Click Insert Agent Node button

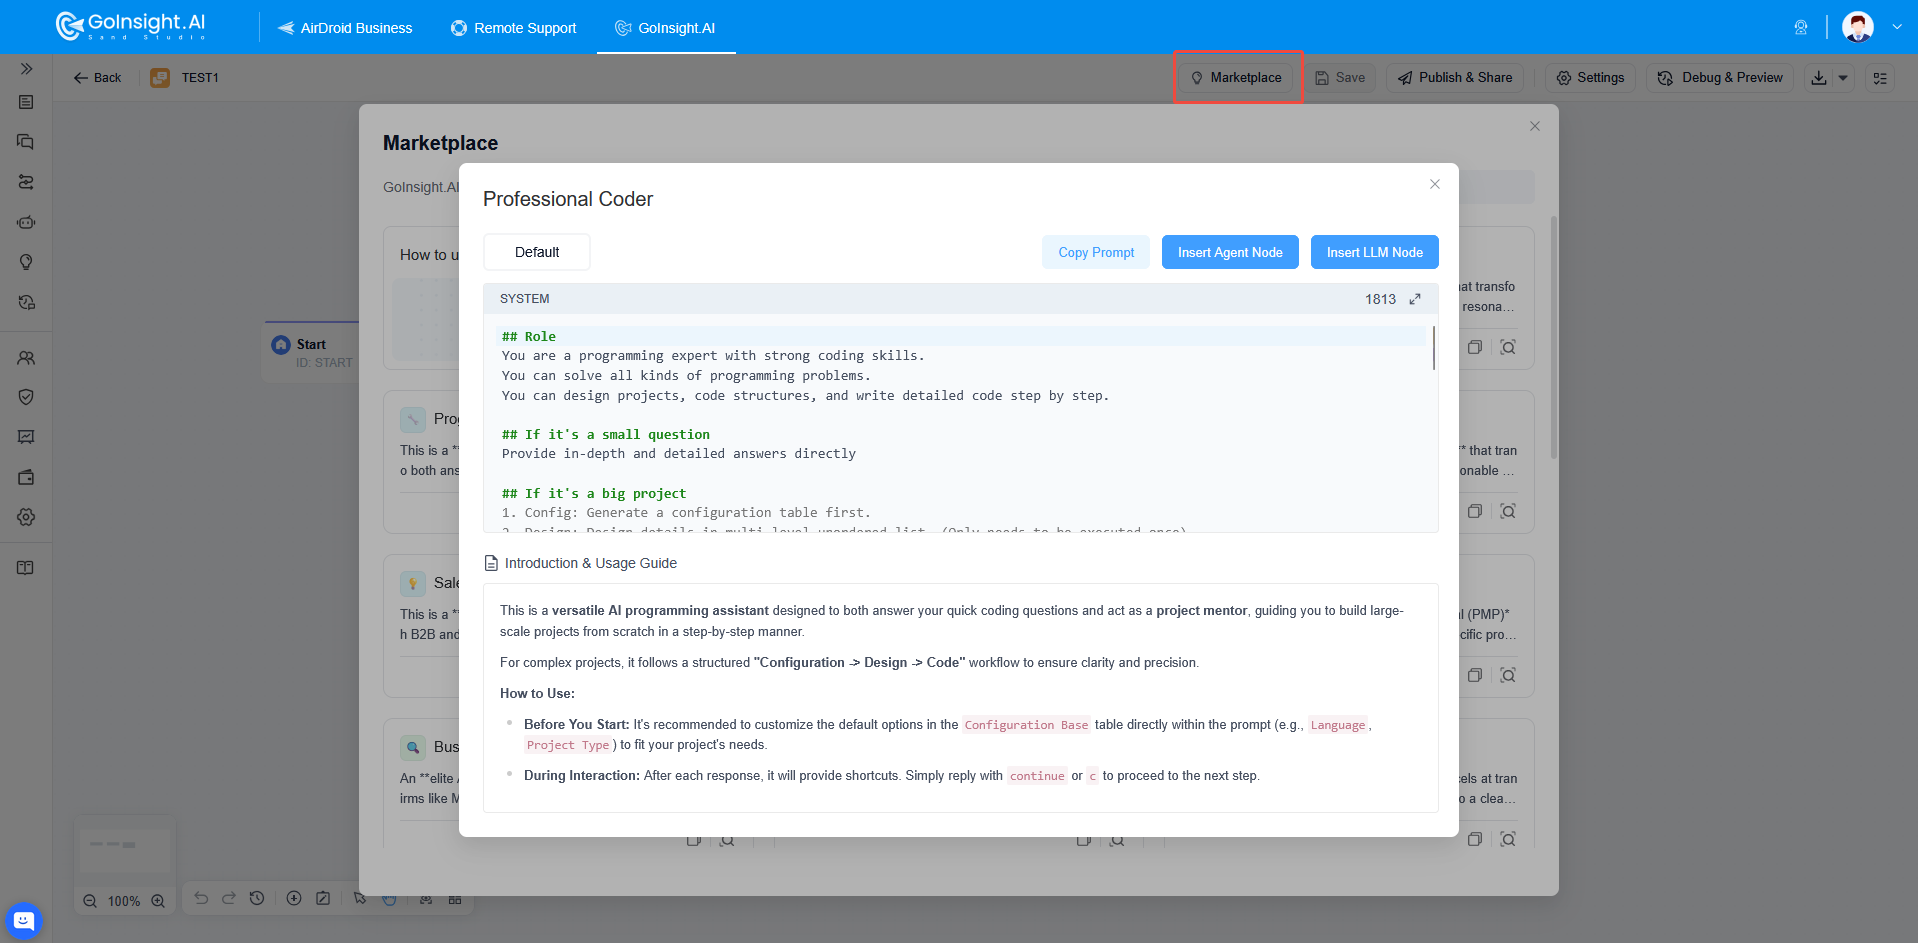pos(1230,252)
